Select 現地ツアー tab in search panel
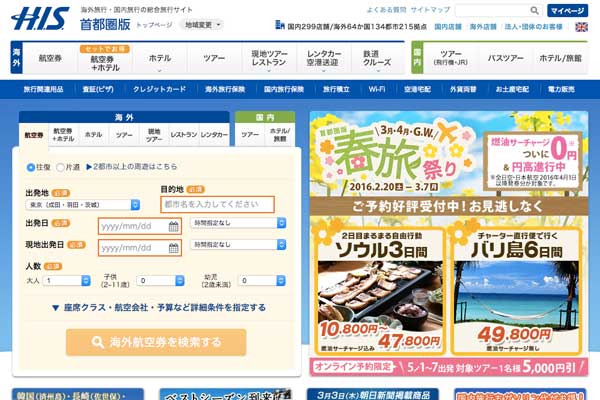This screenshot has height=400, width=600. 154,135
